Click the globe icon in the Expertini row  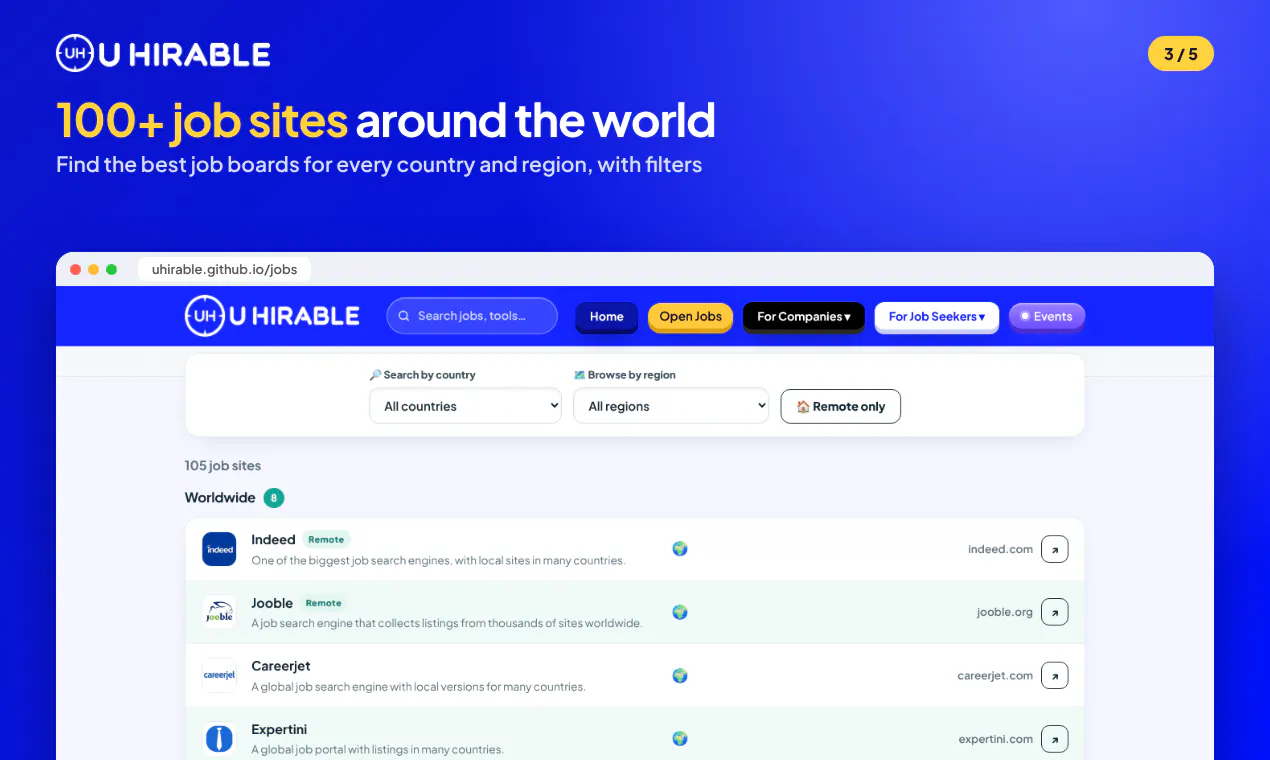click(x=680, y=738)
